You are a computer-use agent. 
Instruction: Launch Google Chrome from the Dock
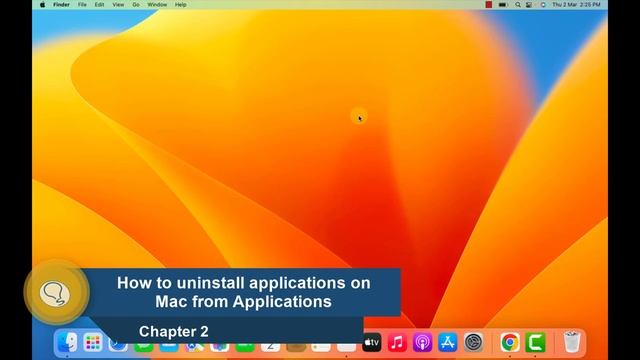coord(510,342)
